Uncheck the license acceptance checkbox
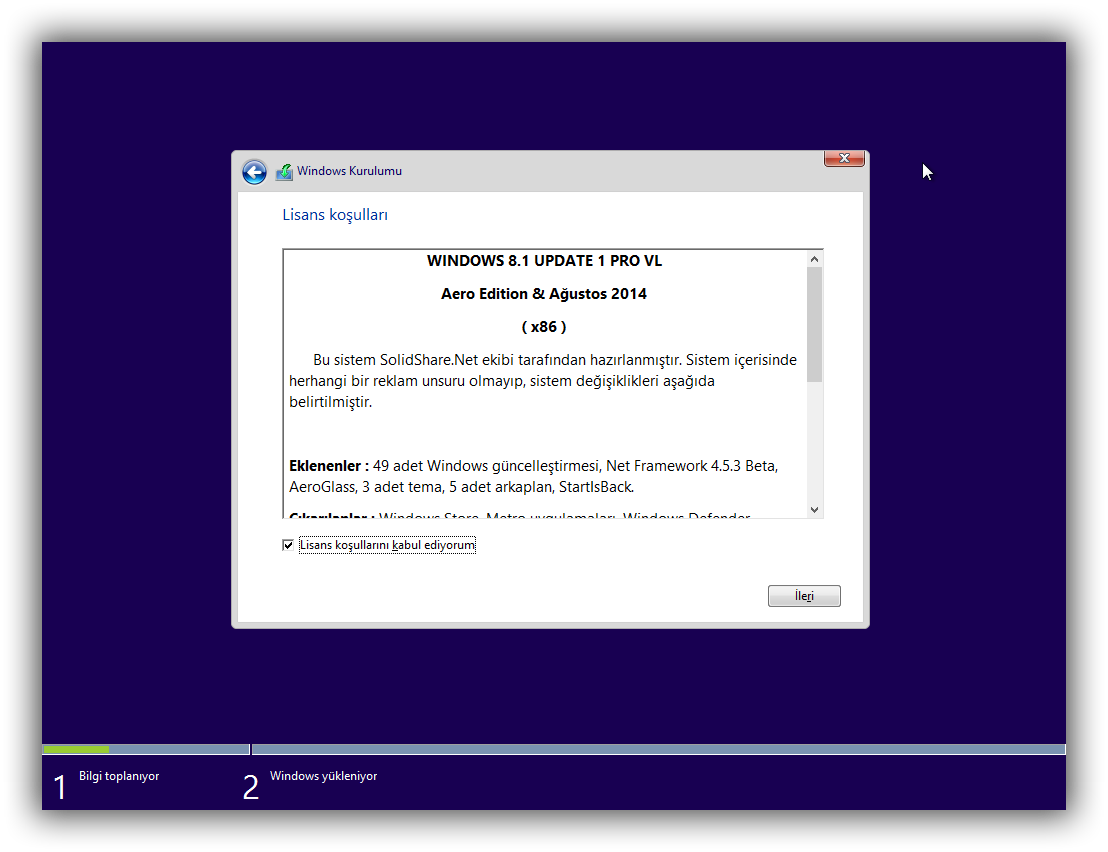This screenshot has width=1108, height=852. (288, 545)
